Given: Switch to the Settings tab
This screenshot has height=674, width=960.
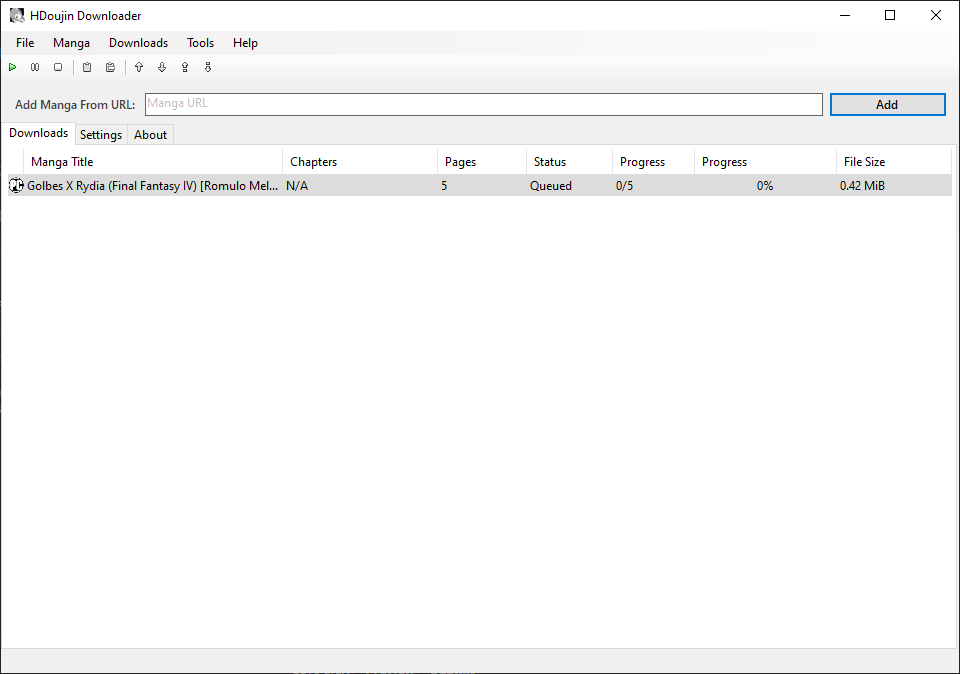Looking at the screenshot, I should point(101,135).
